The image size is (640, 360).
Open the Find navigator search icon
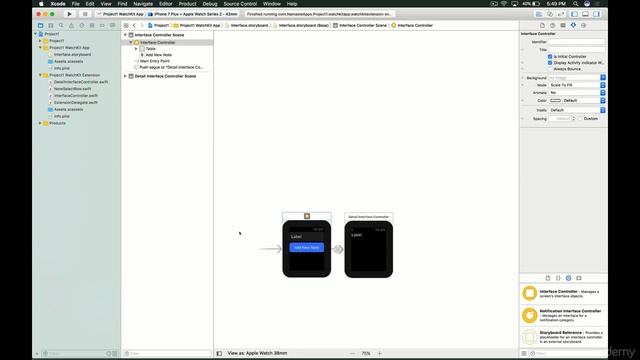click(61, 25)
